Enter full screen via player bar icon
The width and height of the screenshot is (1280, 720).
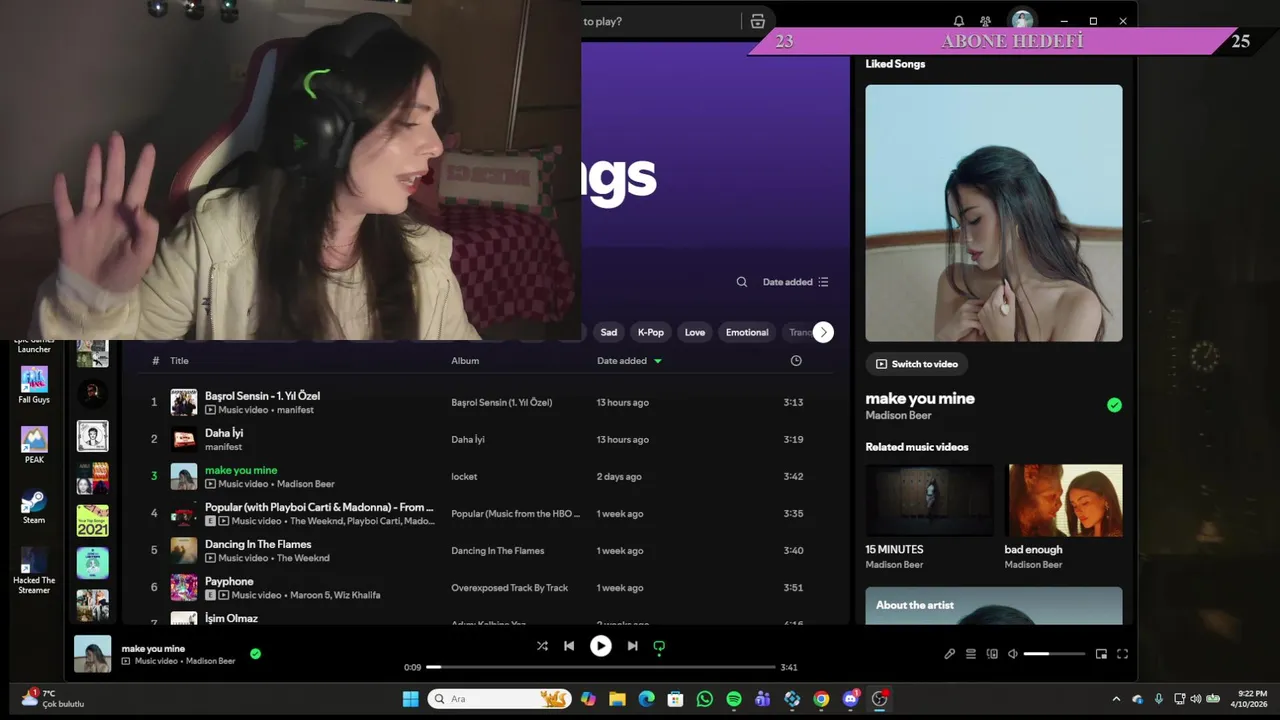pos(1122,654)
